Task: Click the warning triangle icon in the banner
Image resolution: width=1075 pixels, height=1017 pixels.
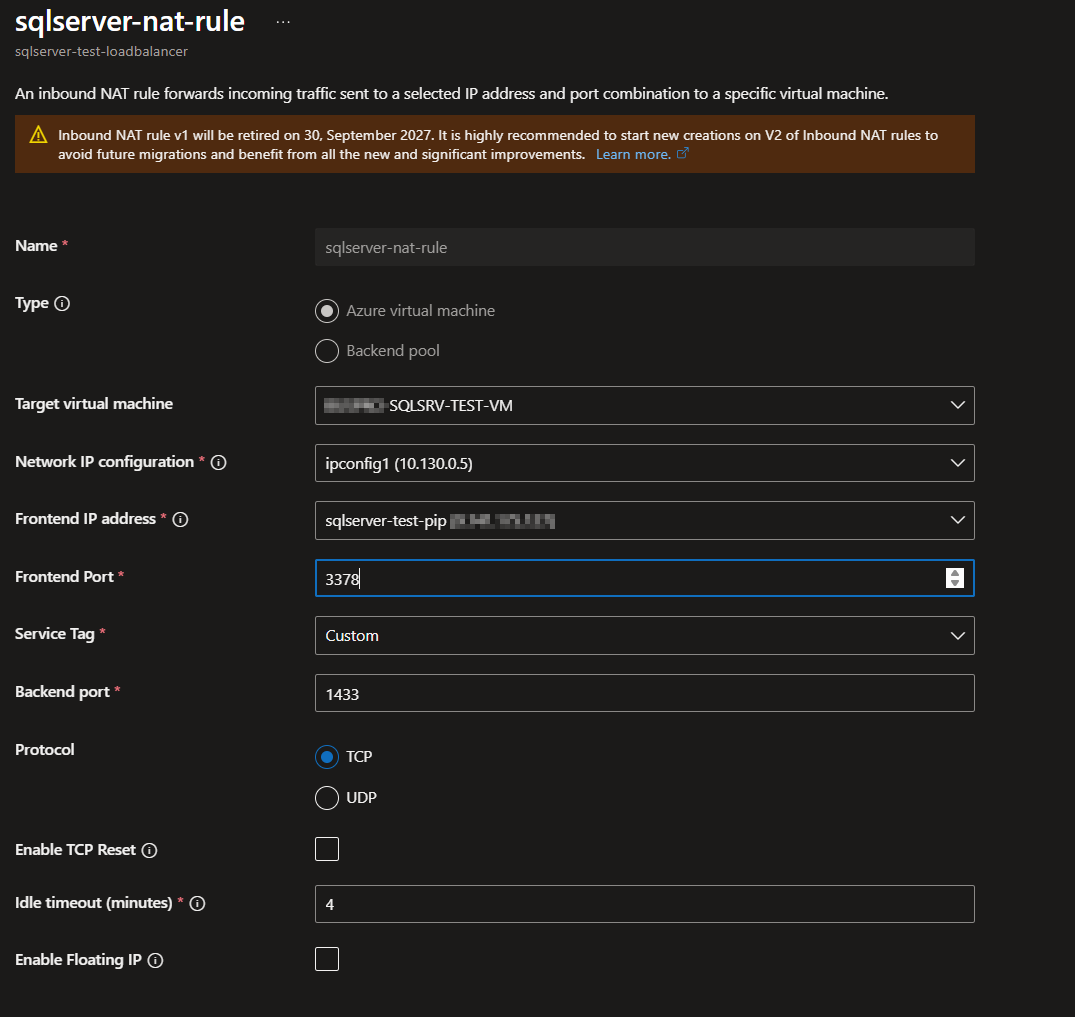Action: [x=38, y=135]
